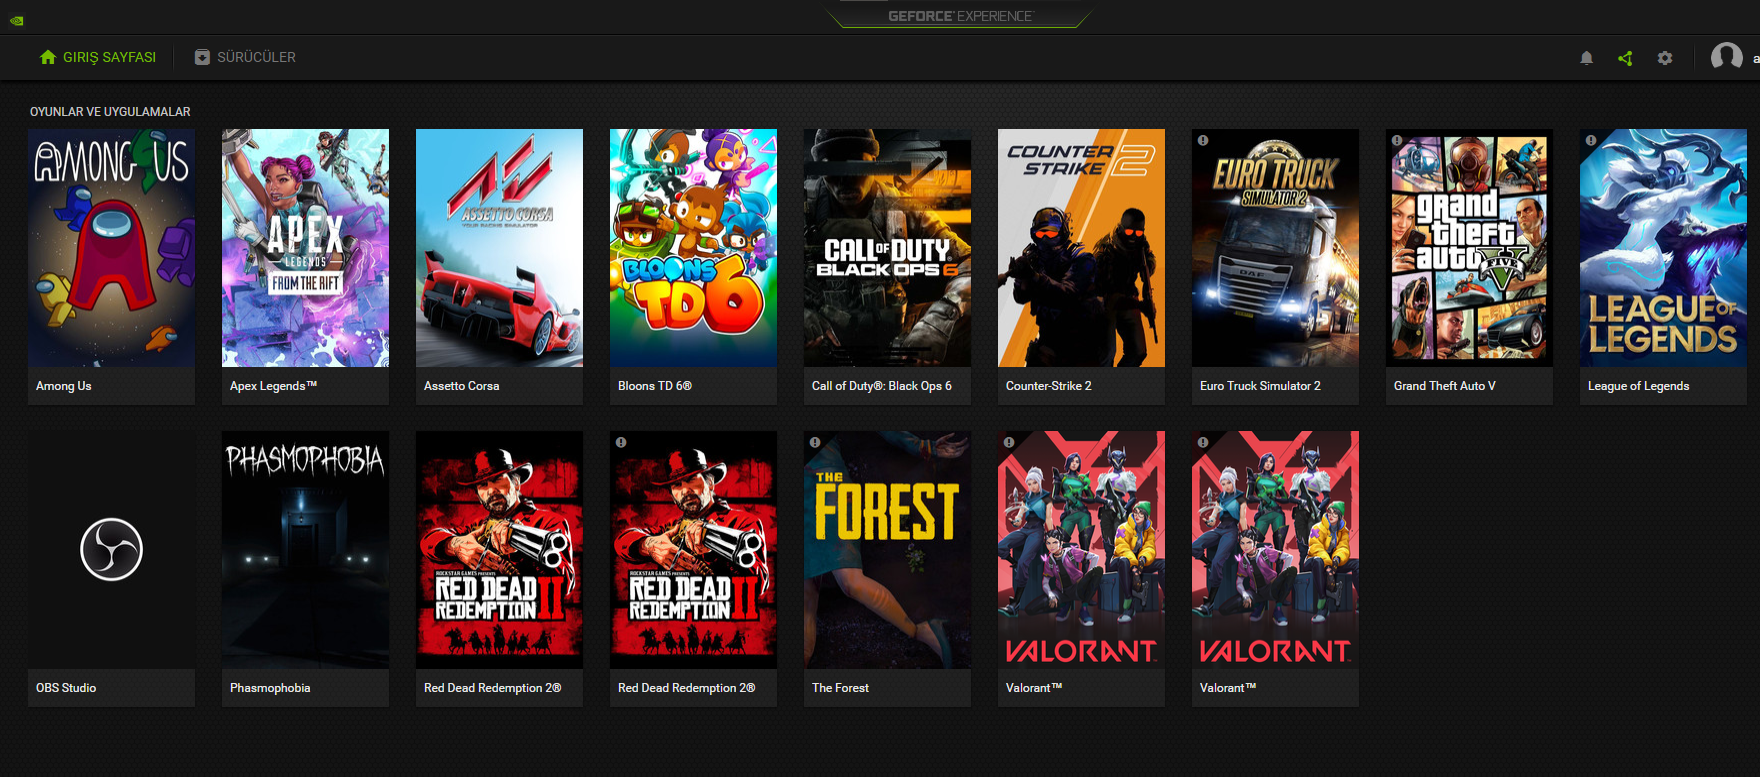Open the share overlay icon
The height and width of the screenshot is (777, 1760).
point(1625,58)
